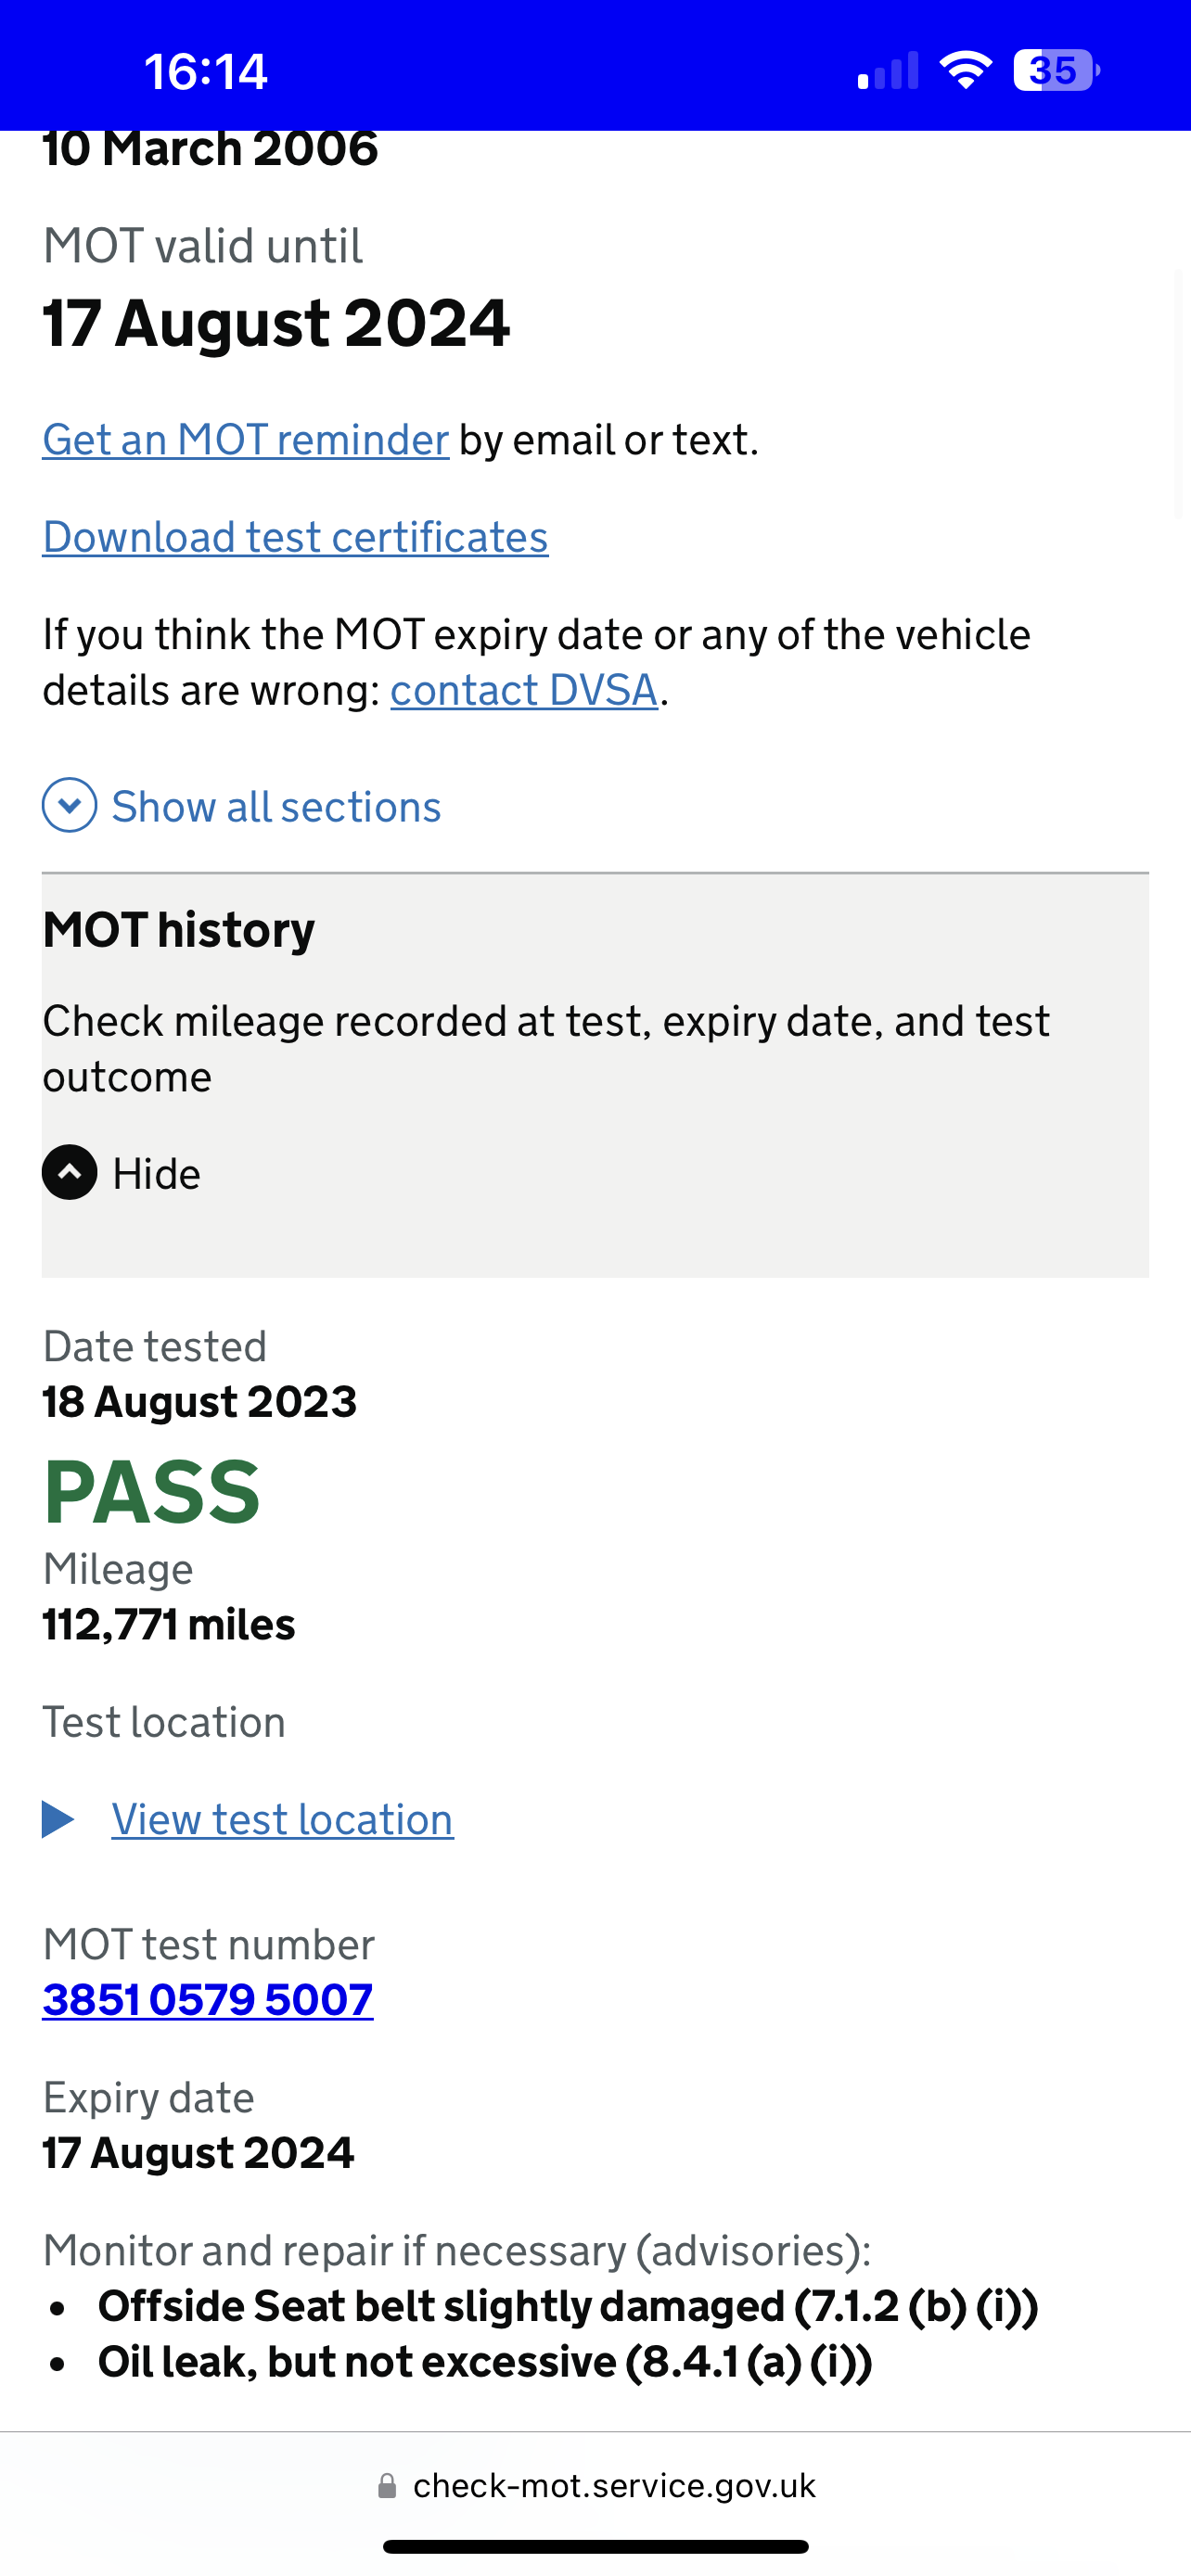Open the Get an MOT reminder link
The image size is (1191, 2576).
coord(246,440)
